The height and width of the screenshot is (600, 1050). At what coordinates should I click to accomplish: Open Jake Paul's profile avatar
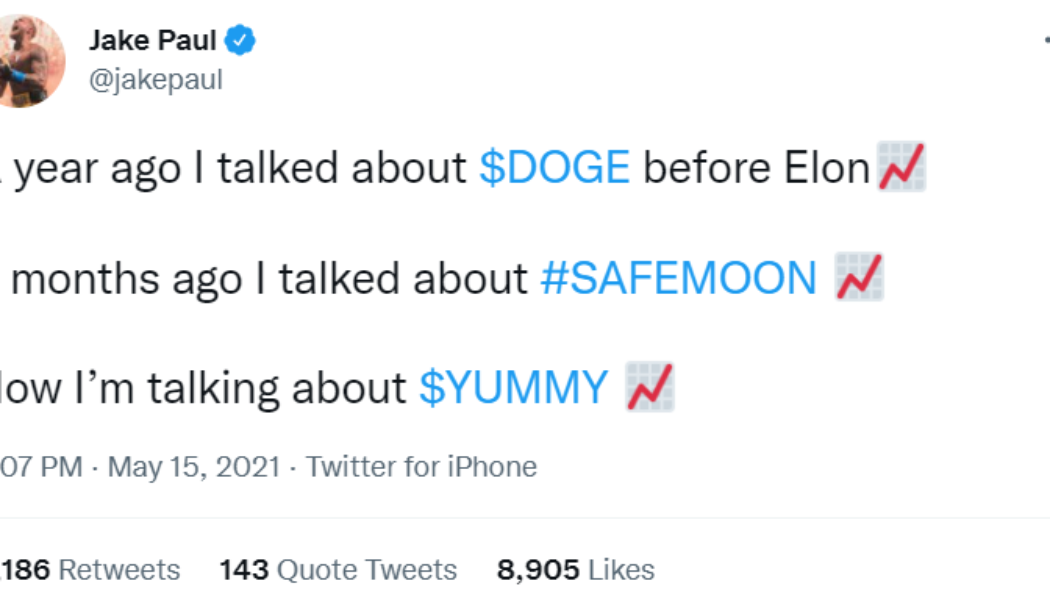pos(29,60)
